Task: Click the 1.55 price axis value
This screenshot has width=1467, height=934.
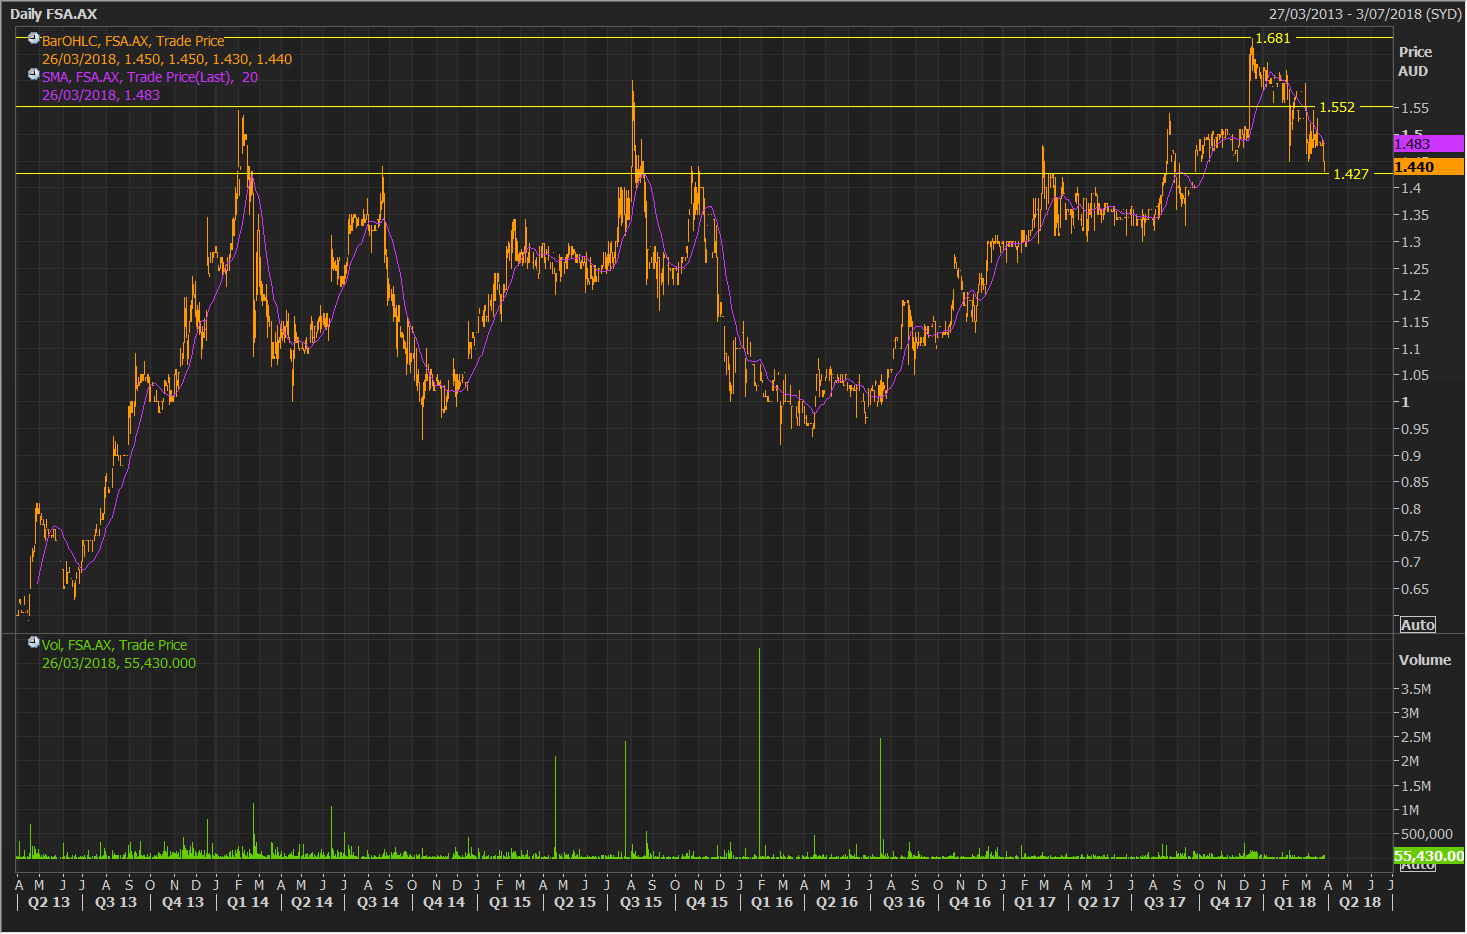Action: pos(1415,108)
